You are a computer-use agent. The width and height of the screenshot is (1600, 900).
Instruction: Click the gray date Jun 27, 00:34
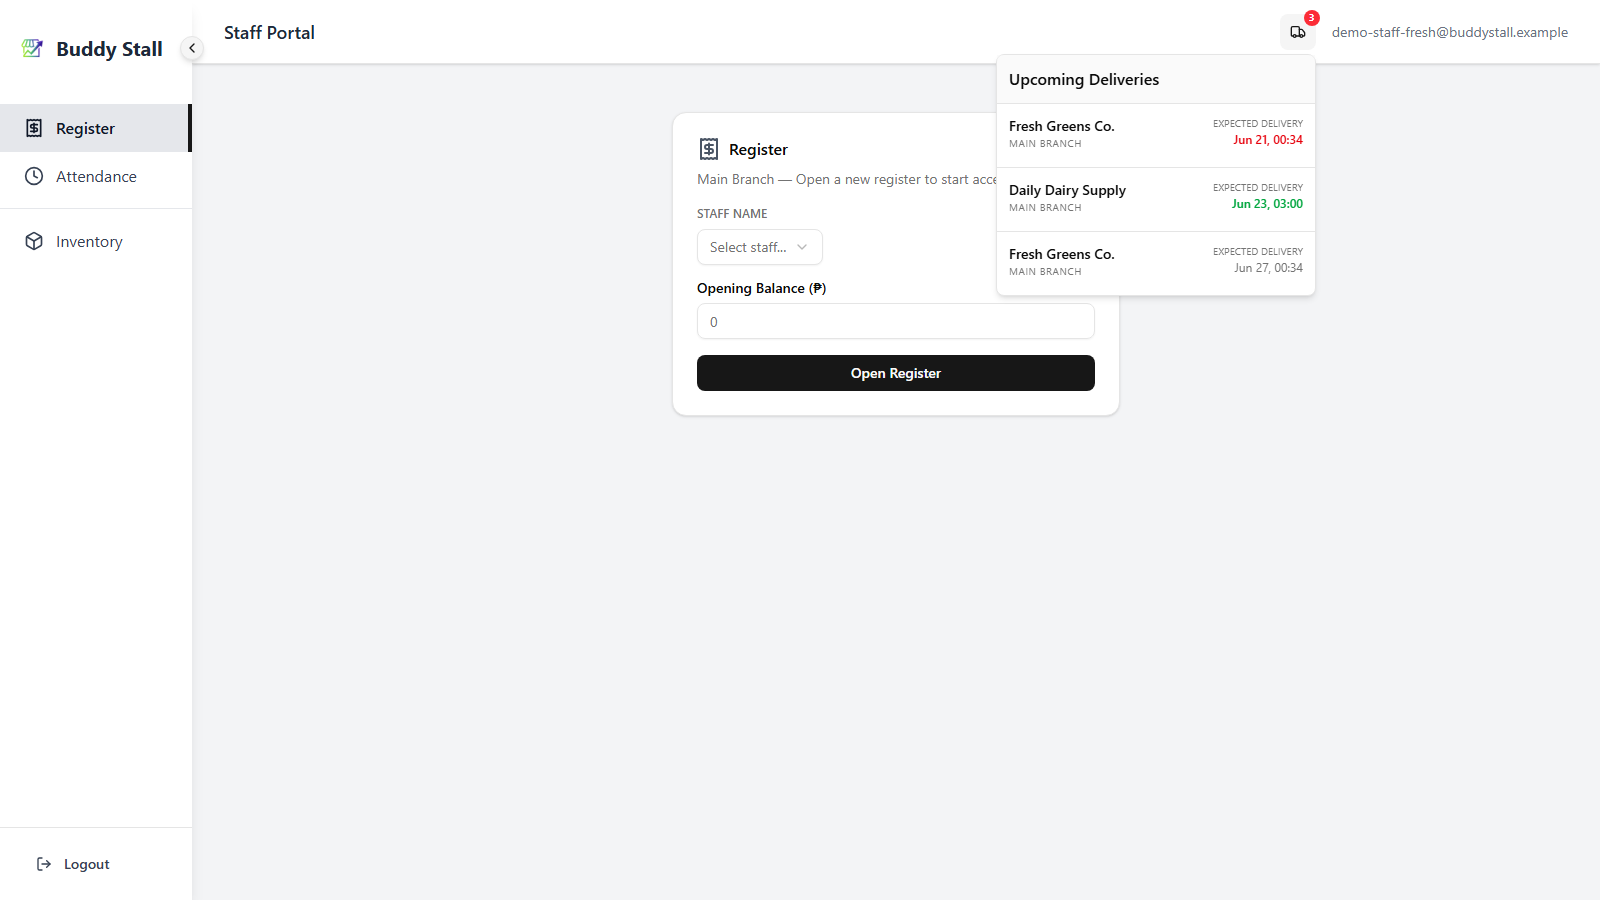(x=1268, y=268)
